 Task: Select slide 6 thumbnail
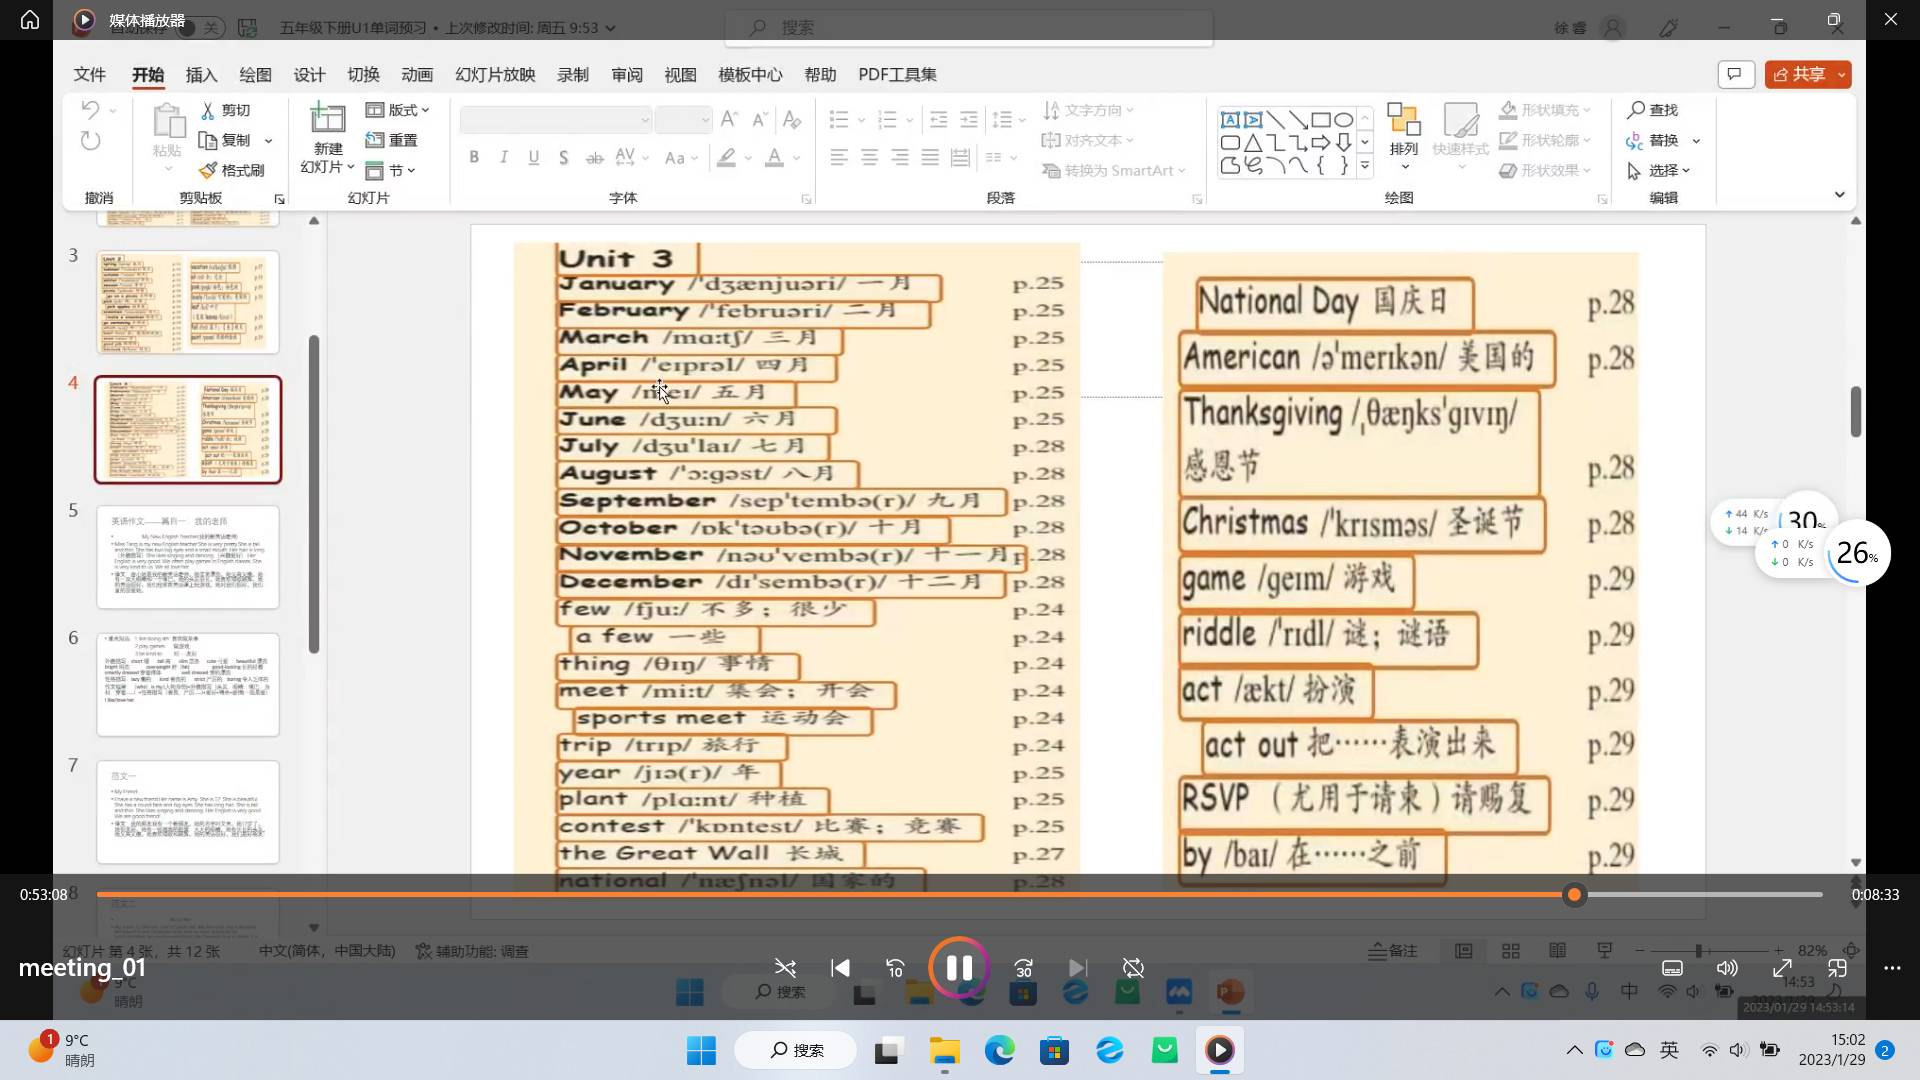(188, 684)
